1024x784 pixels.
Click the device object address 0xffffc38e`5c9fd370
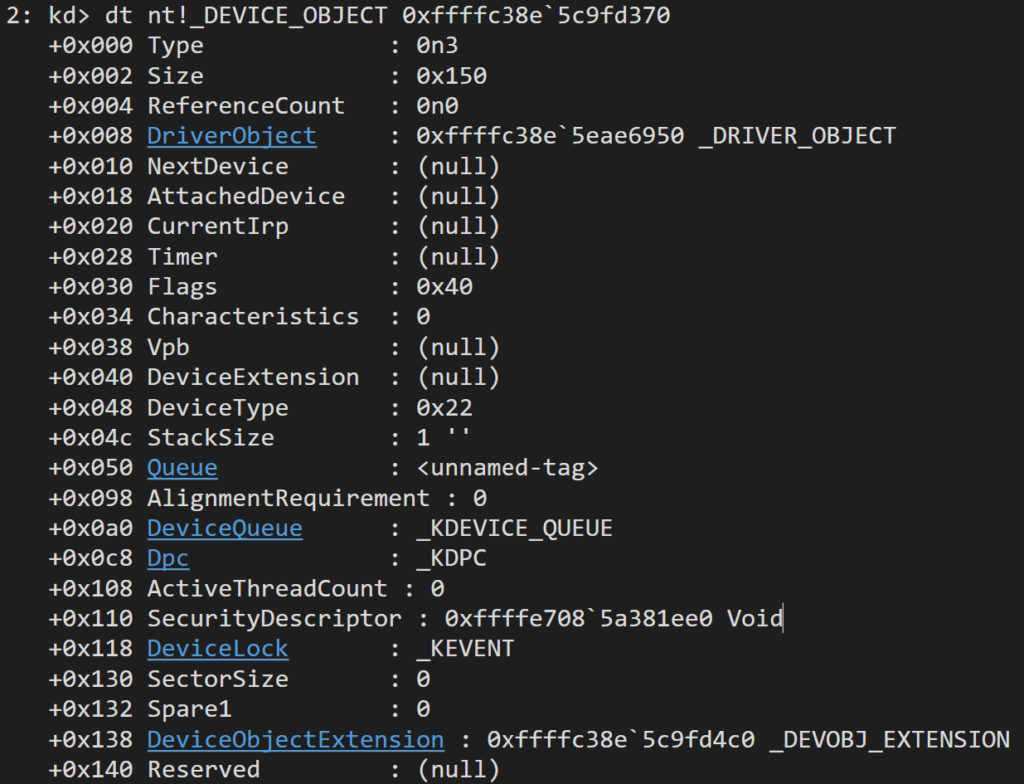pyautogui.click(x=536, y=15)
